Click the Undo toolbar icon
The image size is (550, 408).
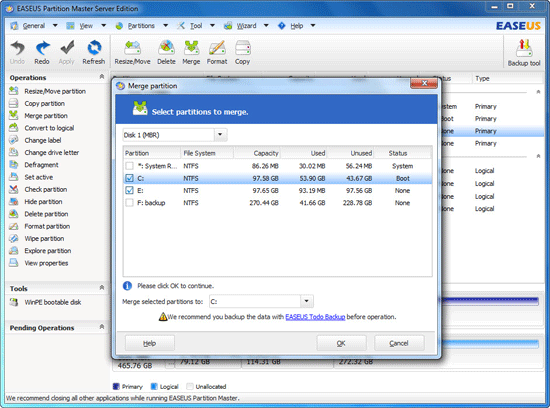(17, 48)
